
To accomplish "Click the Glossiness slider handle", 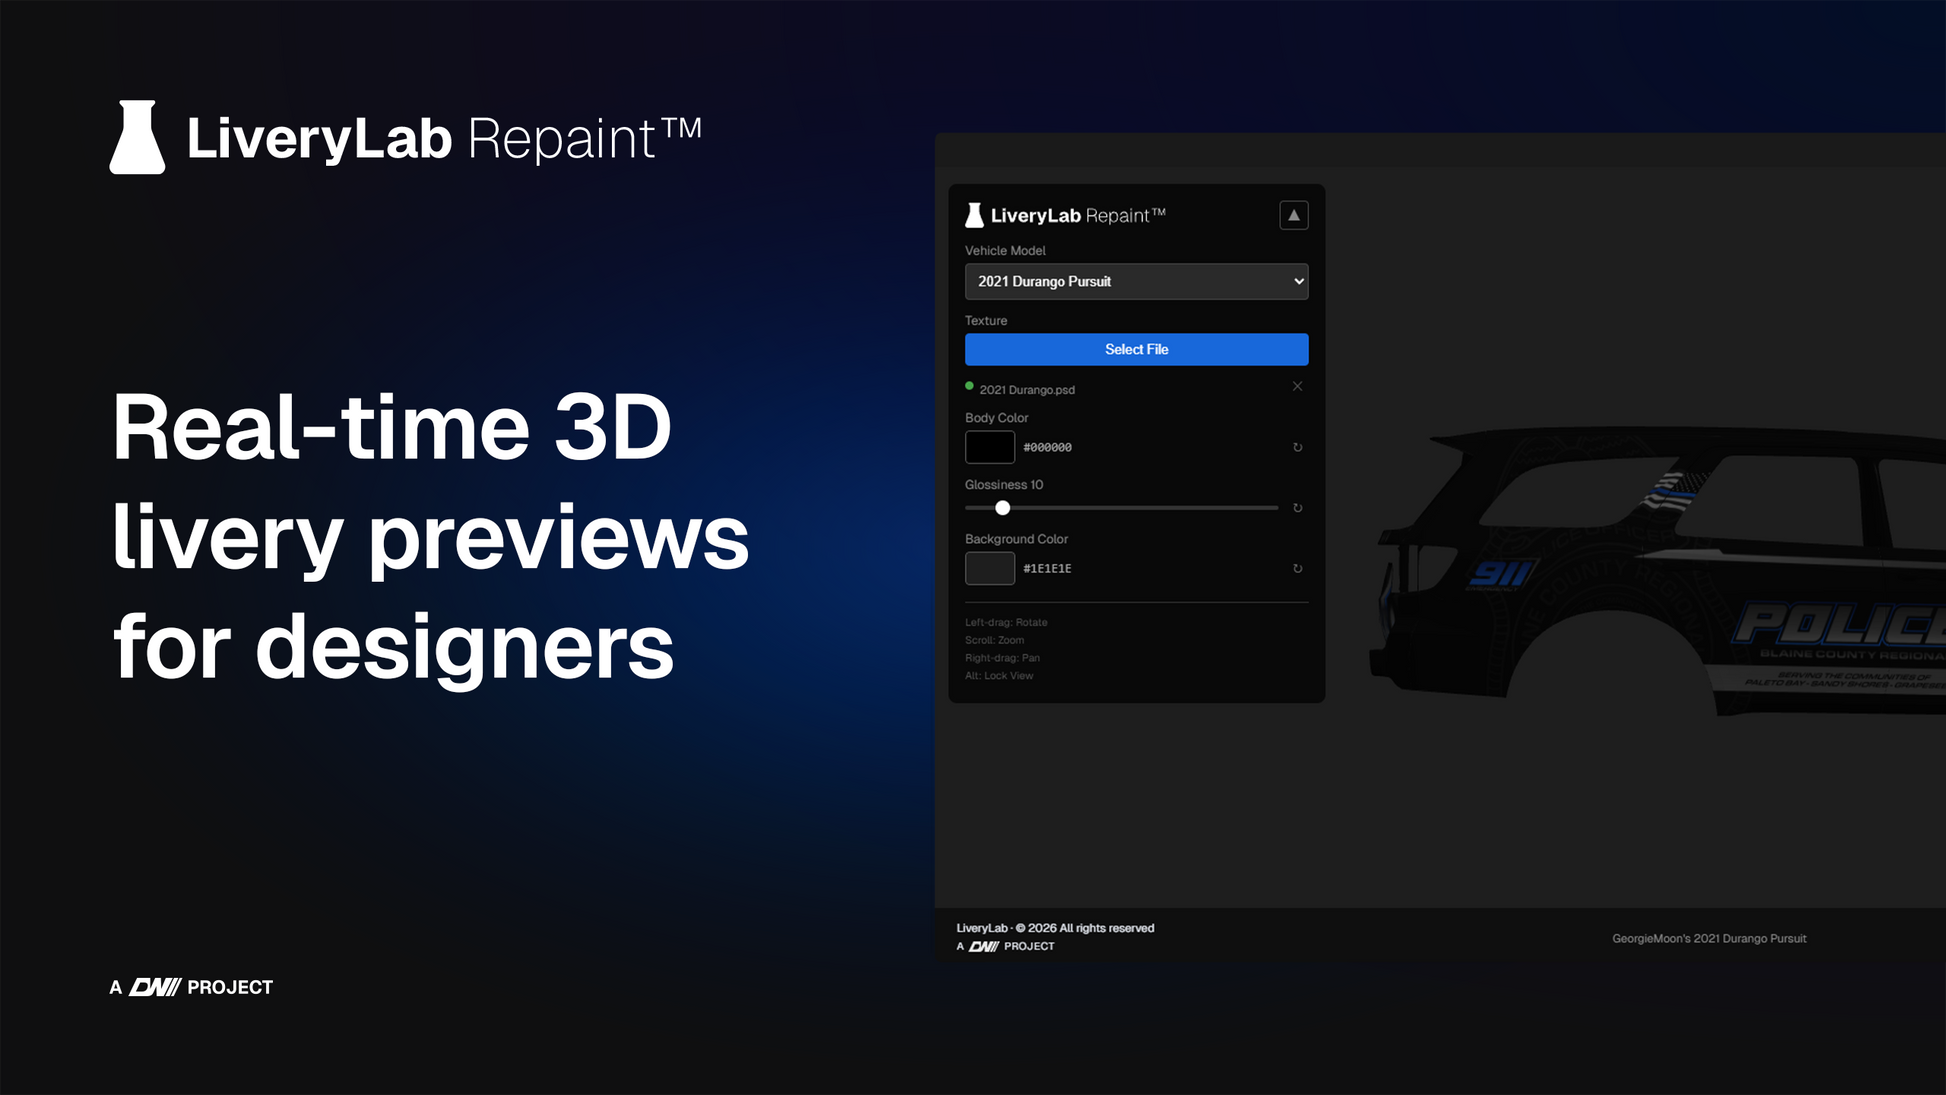I will pyautogui.click(x=1002, y=508).
